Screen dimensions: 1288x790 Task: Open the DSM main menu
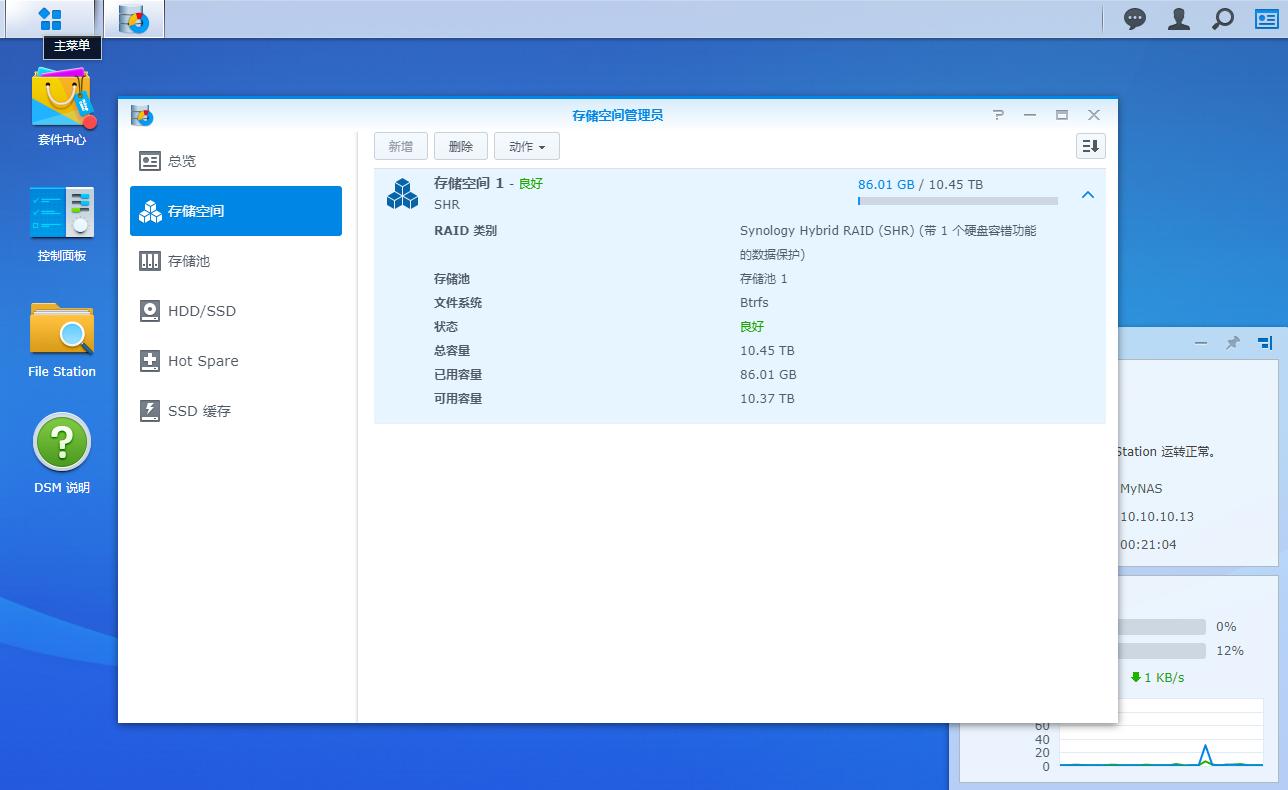(50, 19)
